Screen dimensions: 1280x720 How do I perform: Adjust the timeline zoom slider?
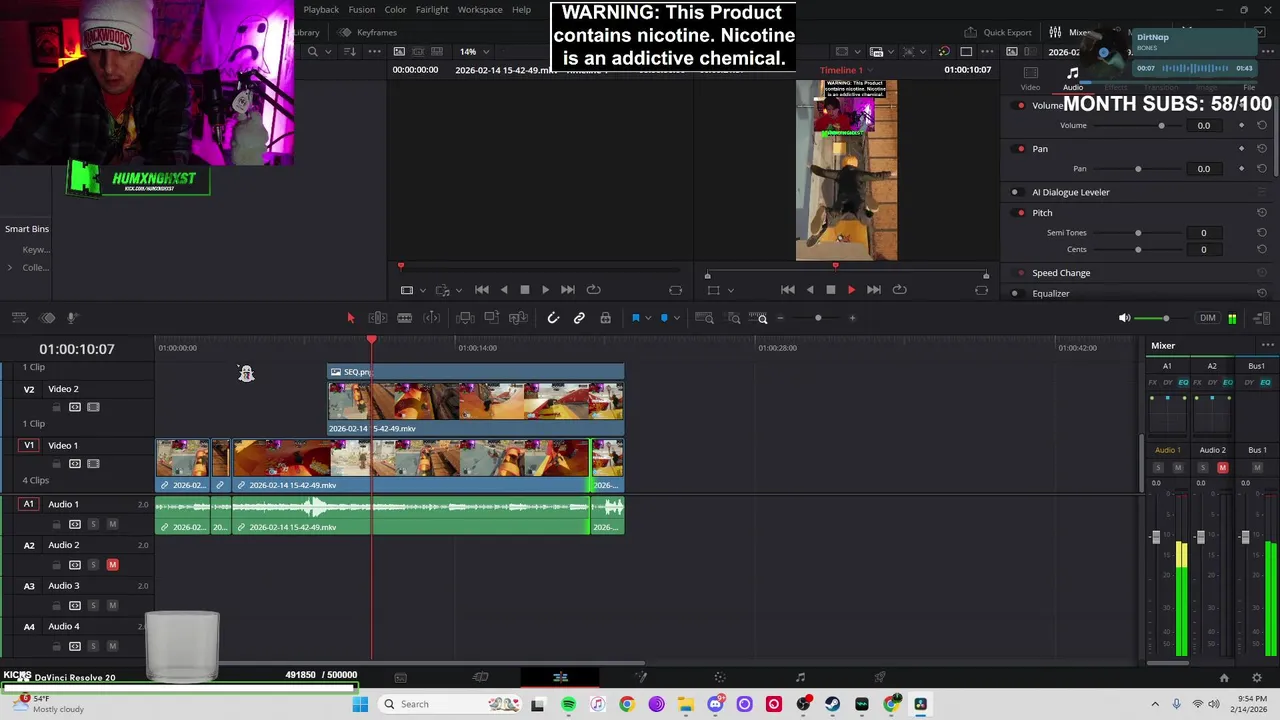[x=817, y=318]
